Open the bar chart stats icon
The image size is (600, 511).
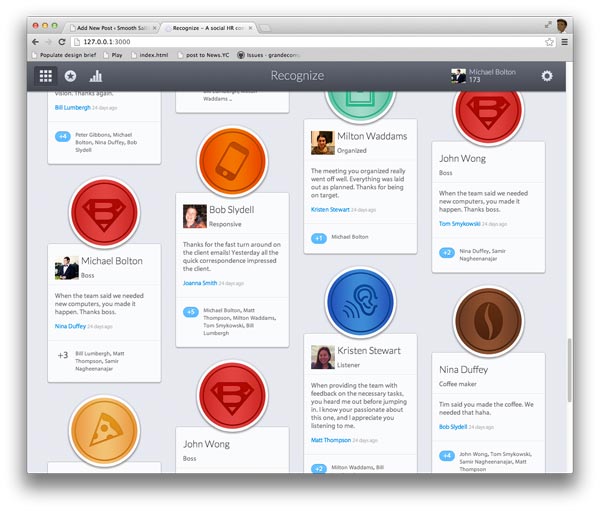click(96, 76)
